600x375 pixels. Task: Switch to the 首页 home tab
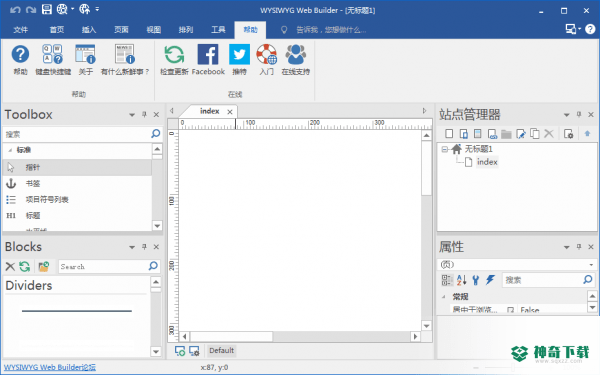tap(57, 30)
